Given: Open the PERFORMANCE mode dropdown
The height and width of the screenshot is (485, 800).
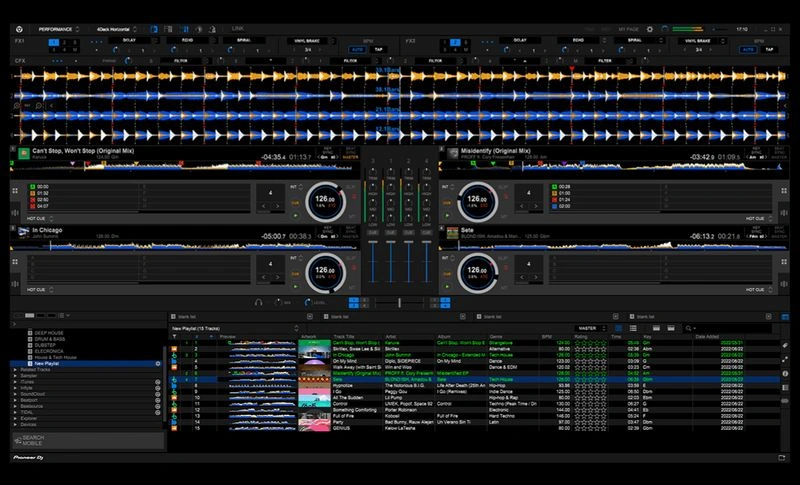Looking at the screenshot, I should pyautogui.click(x=59, y=30).
